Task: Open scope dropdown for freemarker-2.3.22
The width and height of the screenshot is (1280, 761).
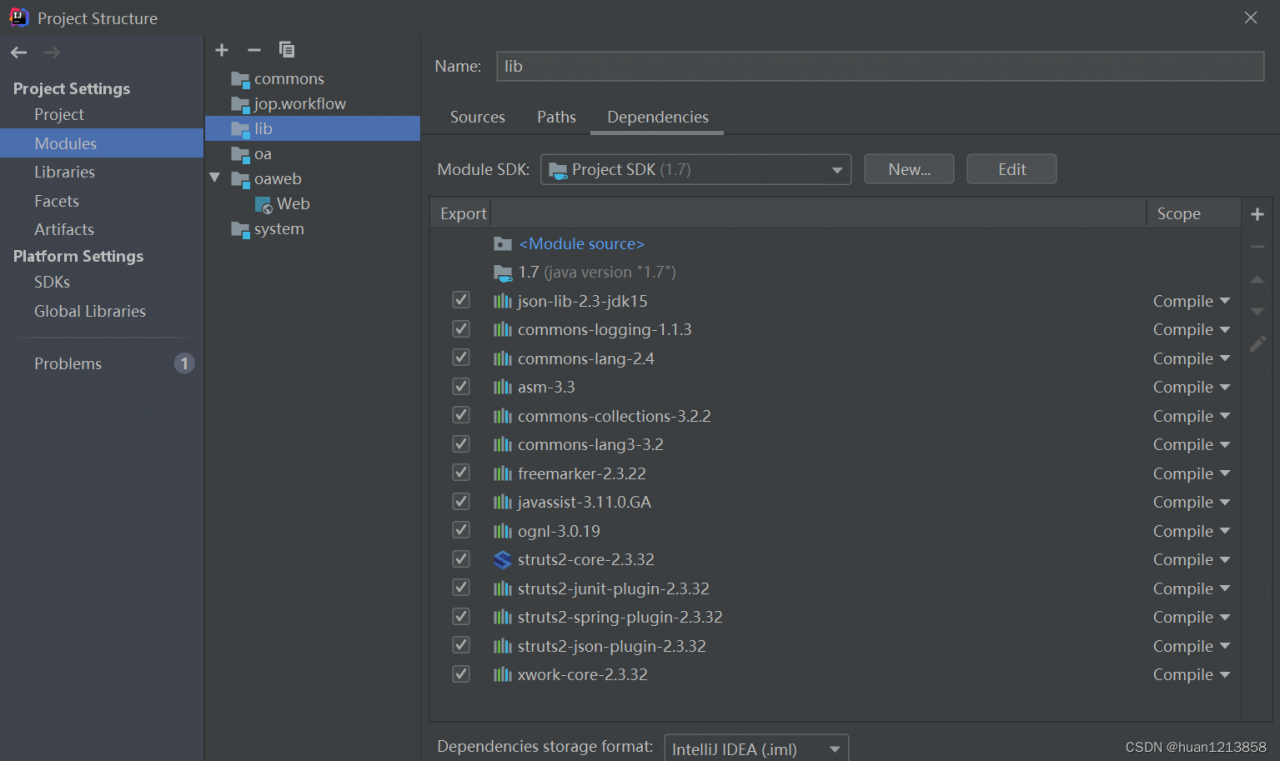Action: [1191, 474]
